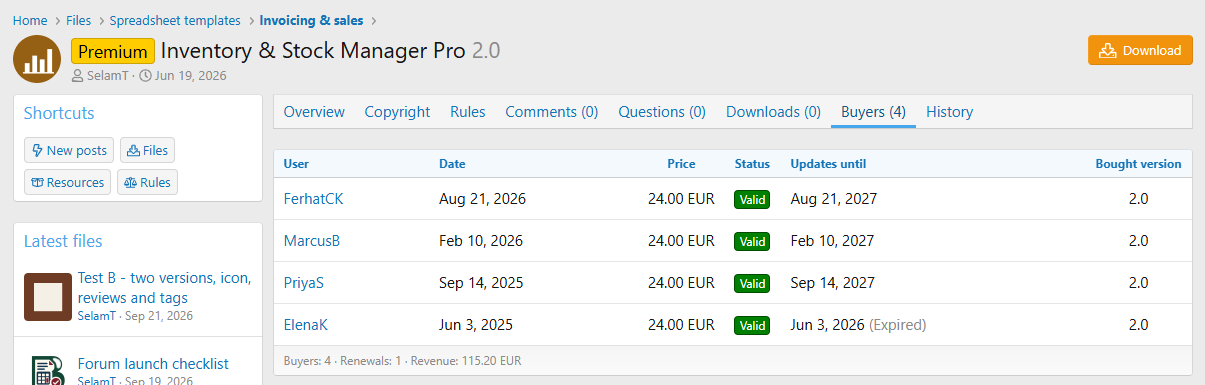Image resolution: width=1205 pixels, height=385 pixels.
Task: Click Valid status badge in FerhatCK row
Action: tap(752, 199)
